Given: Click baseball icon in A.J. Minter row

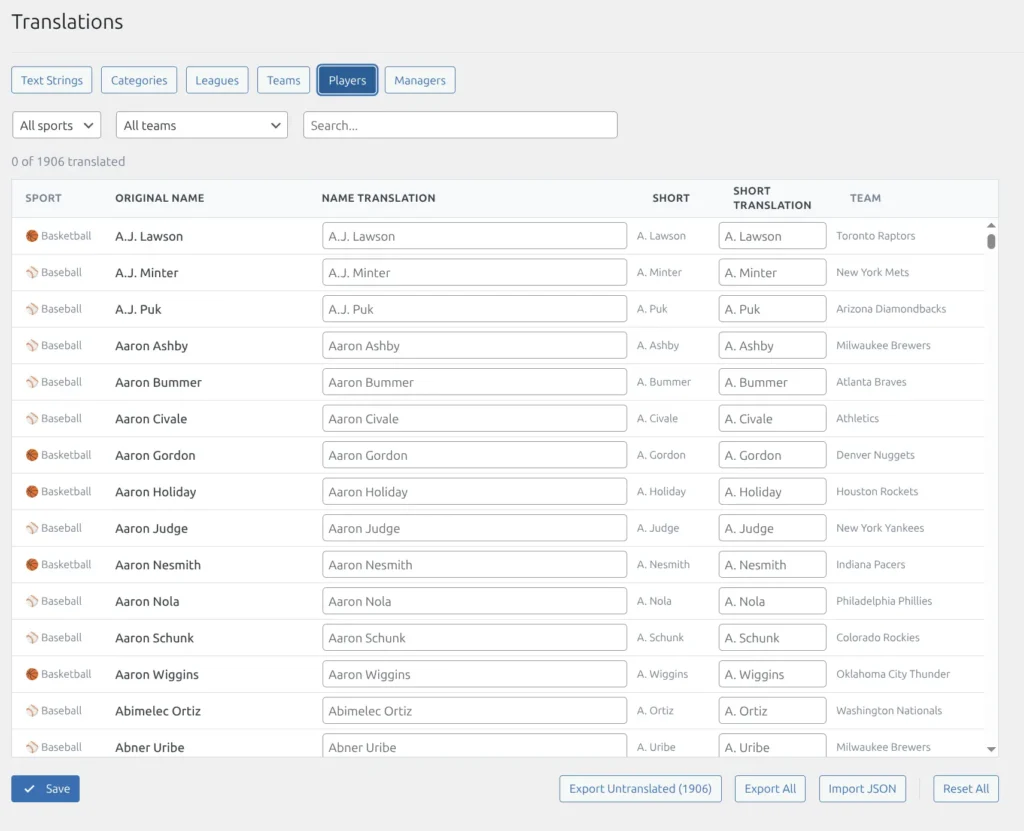Looking at the screenshot, I should click(x=31, y=272).
